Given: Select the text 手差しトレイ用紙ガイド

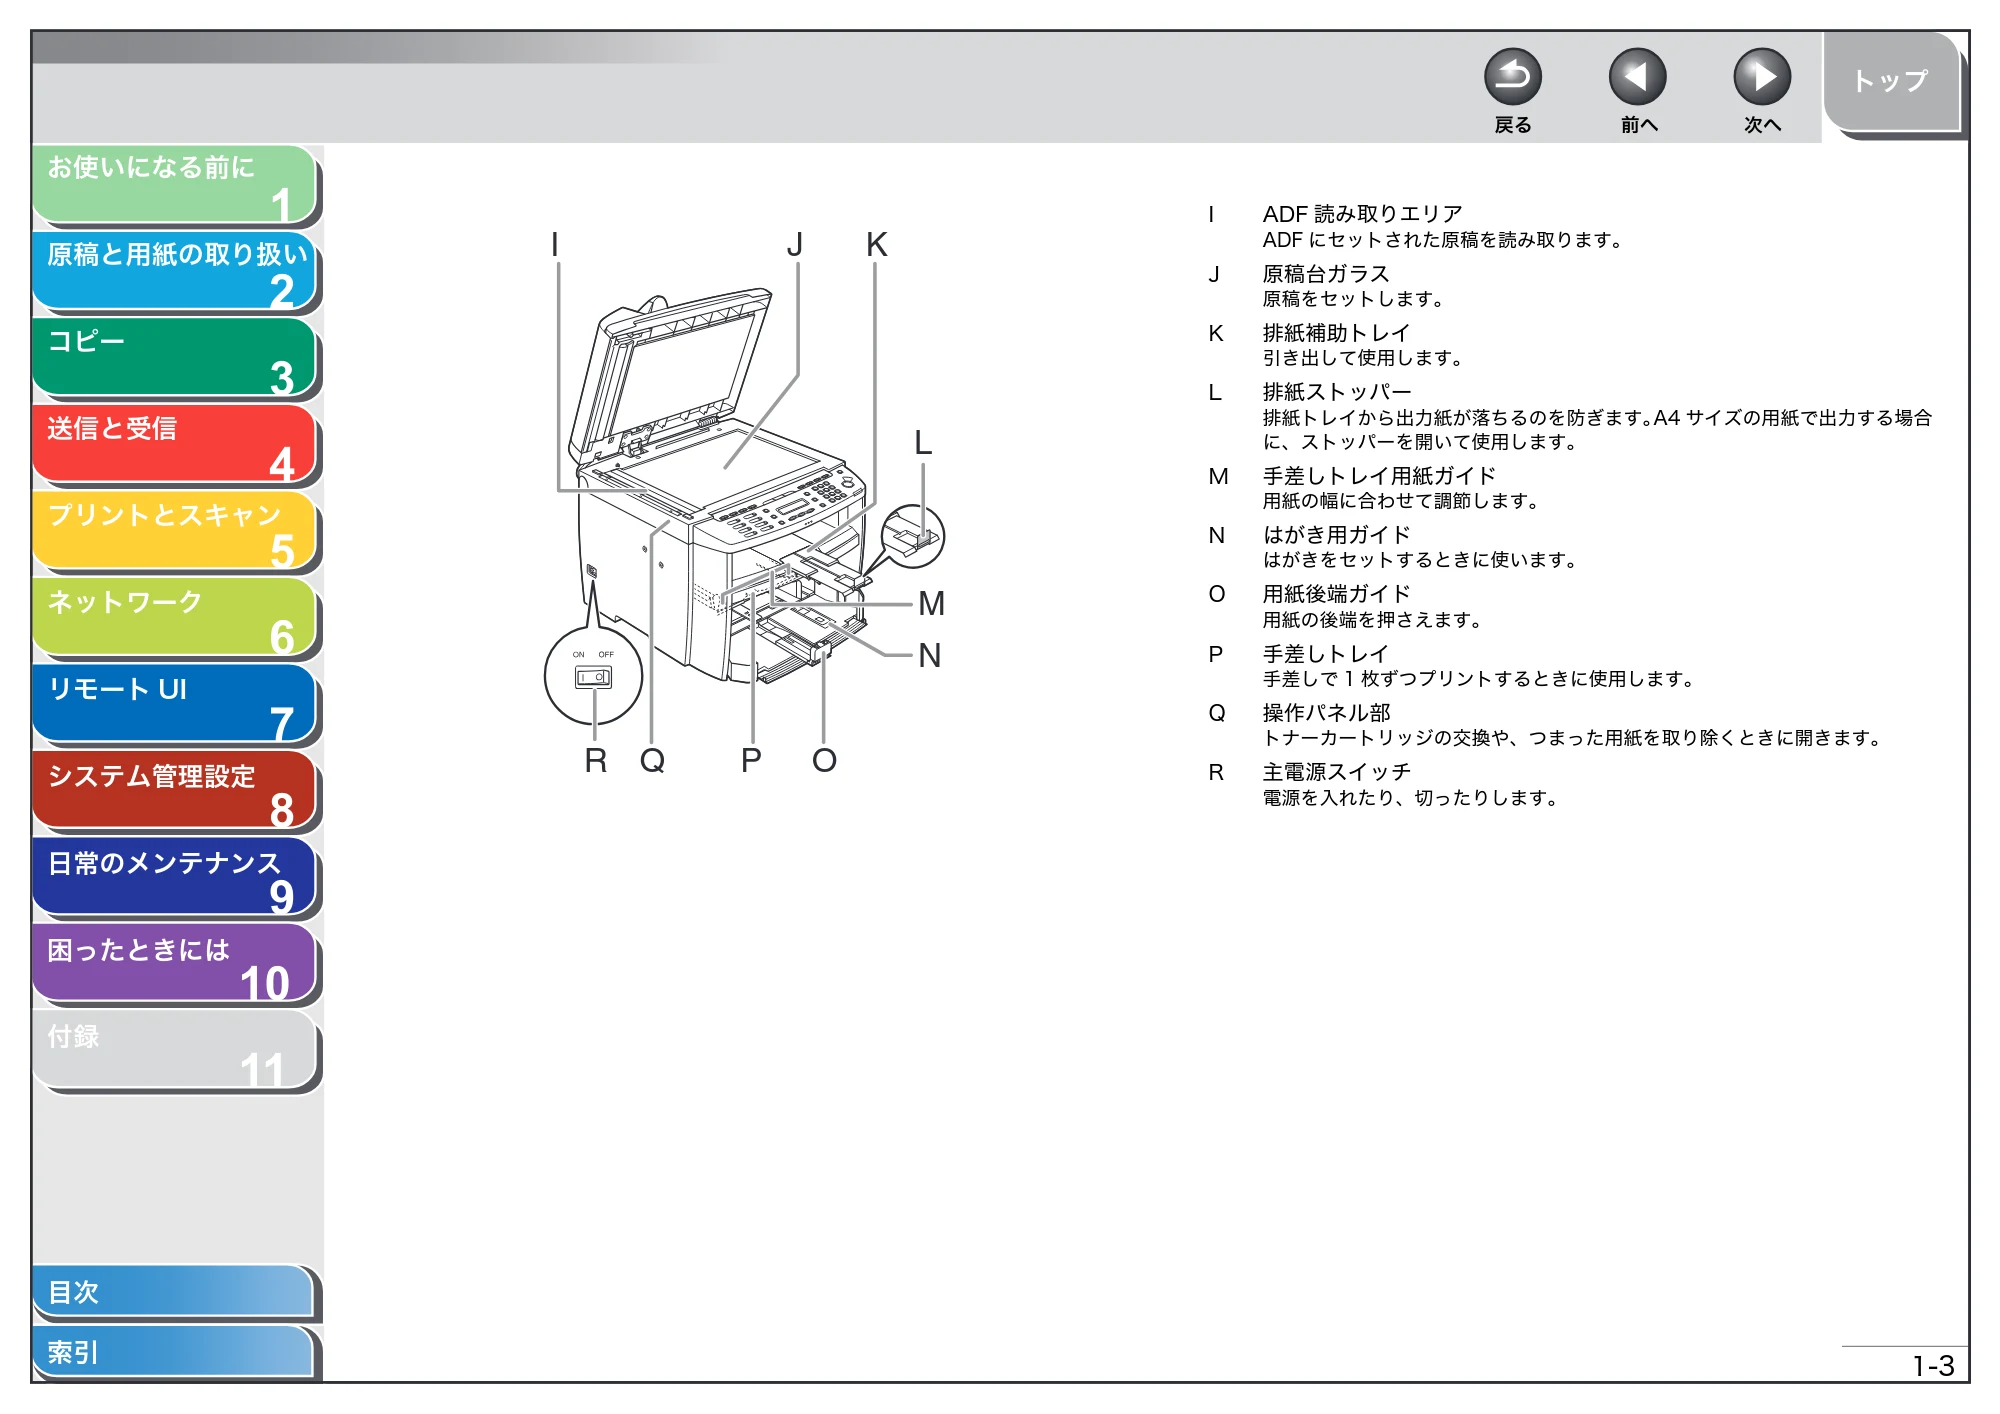Looking at the screenshot, I should coord(1379,476).
